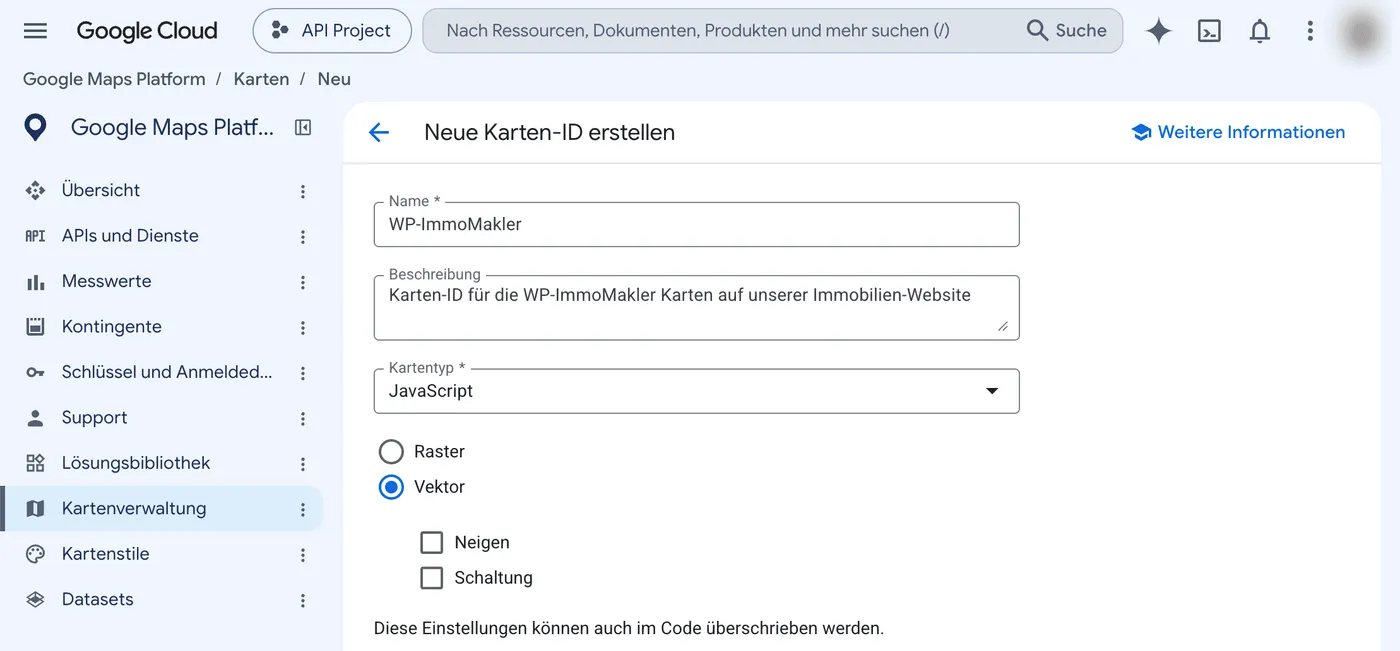The width and height of the screenshot is (1400, 651).
Task: Open Schlüssel und Anmeldedaten sidebar item
Action: point(167,372)
